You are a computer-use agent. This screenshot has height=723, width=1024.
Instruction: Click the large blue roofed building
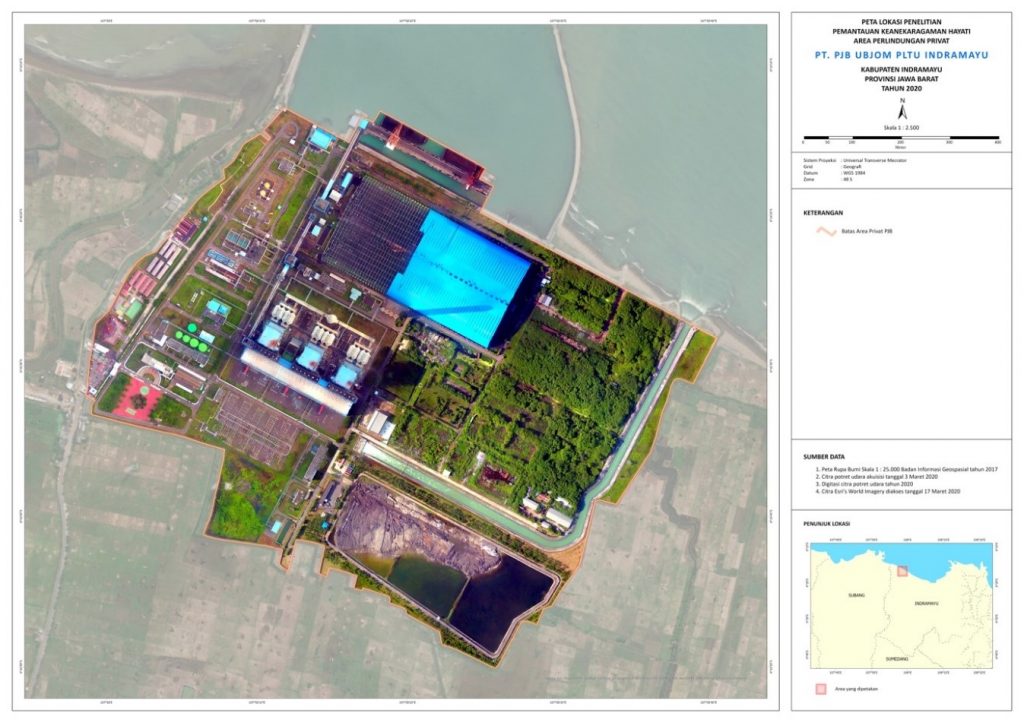(458, 277)
